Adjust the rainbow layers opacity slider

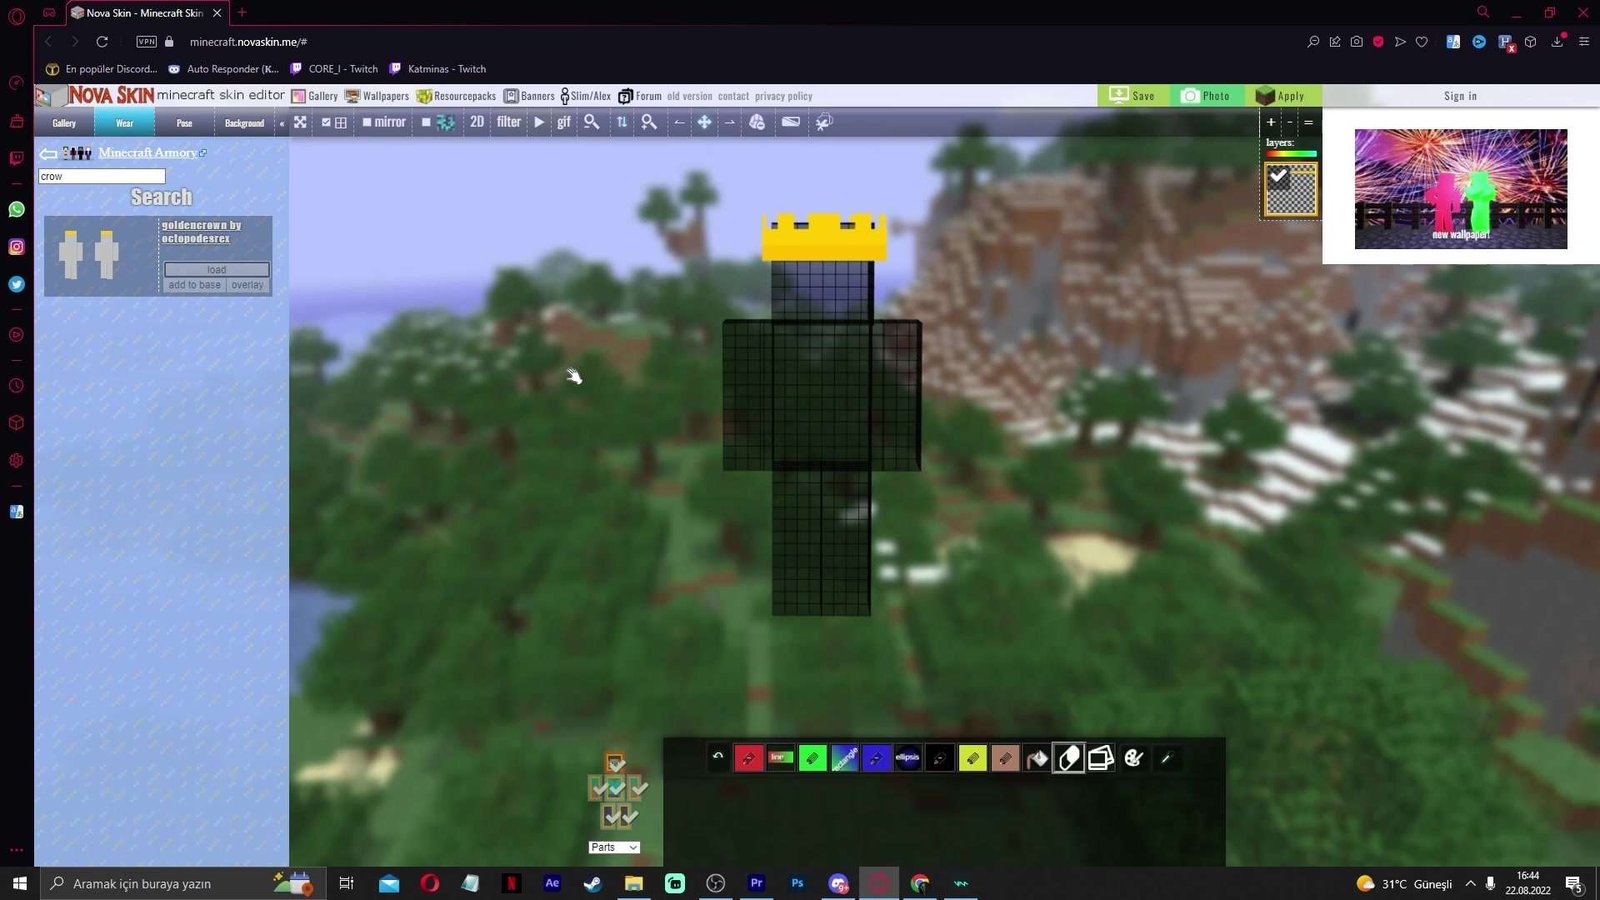(x=1290, y=154)
